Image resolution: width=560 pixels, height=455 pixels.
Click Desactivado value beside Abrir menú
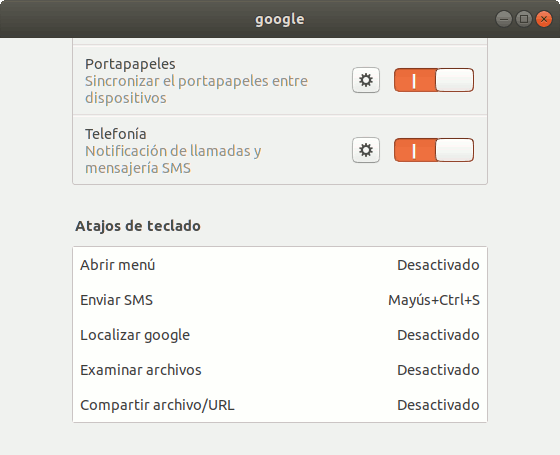click(438, 265)
